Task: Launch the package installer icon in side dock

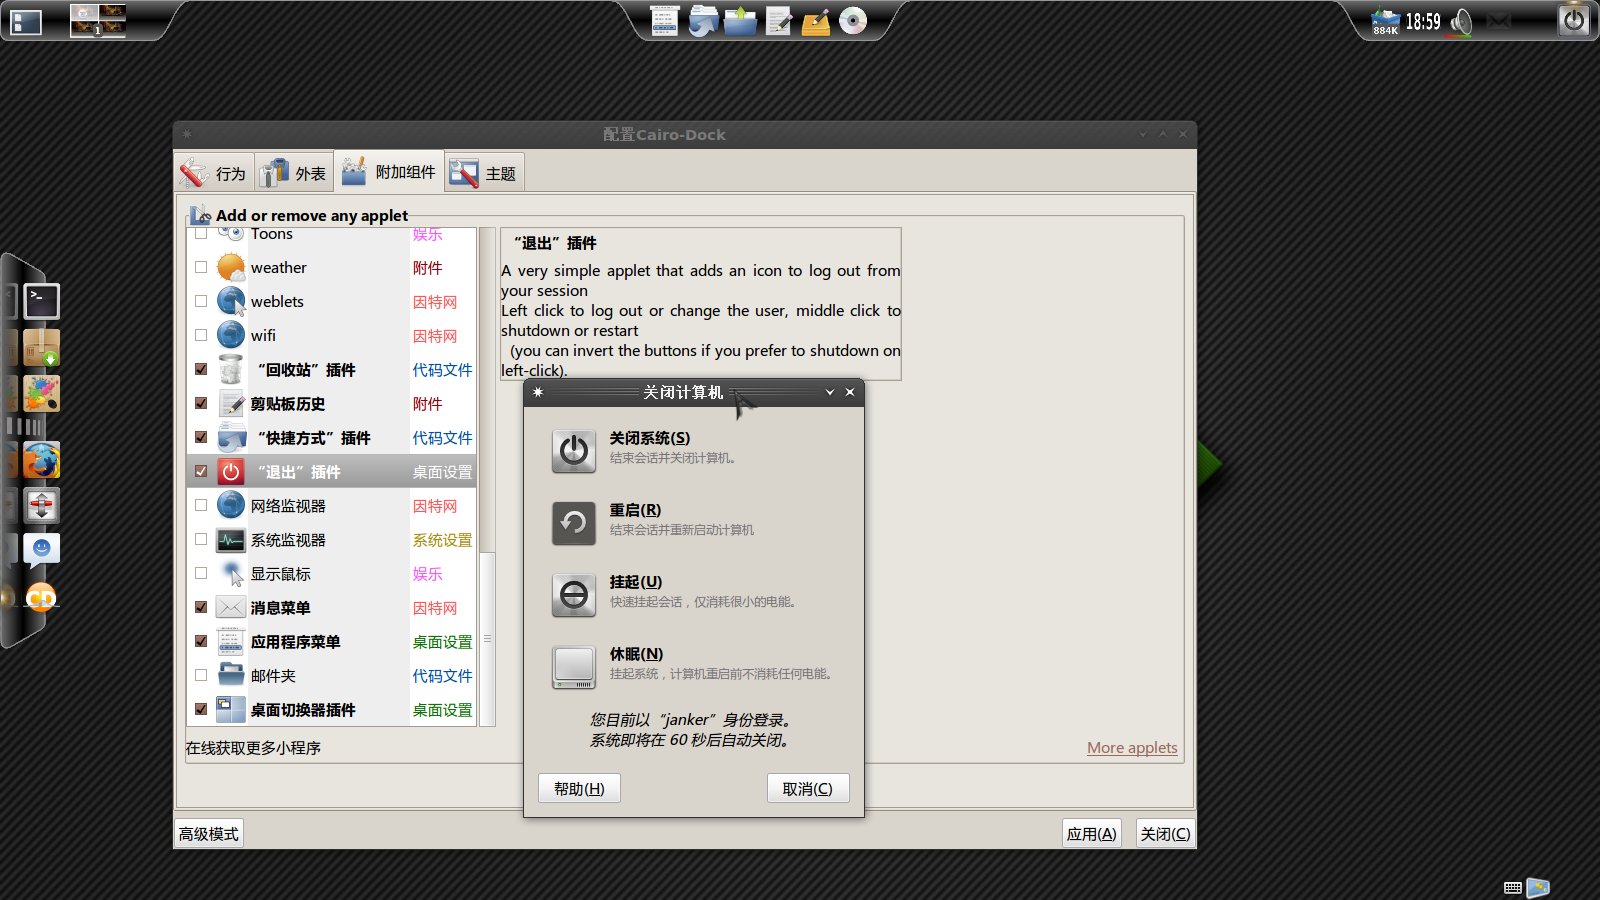Action: tap(42, 348)
